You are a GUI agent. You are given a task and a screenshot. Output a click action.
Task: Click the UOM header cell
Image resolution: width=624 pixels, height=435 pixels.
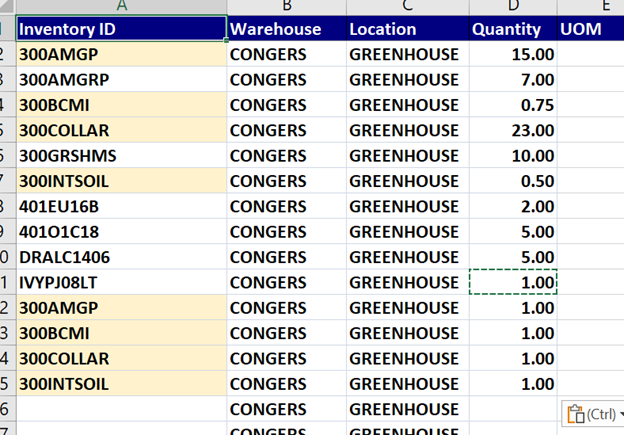point(591,29)
